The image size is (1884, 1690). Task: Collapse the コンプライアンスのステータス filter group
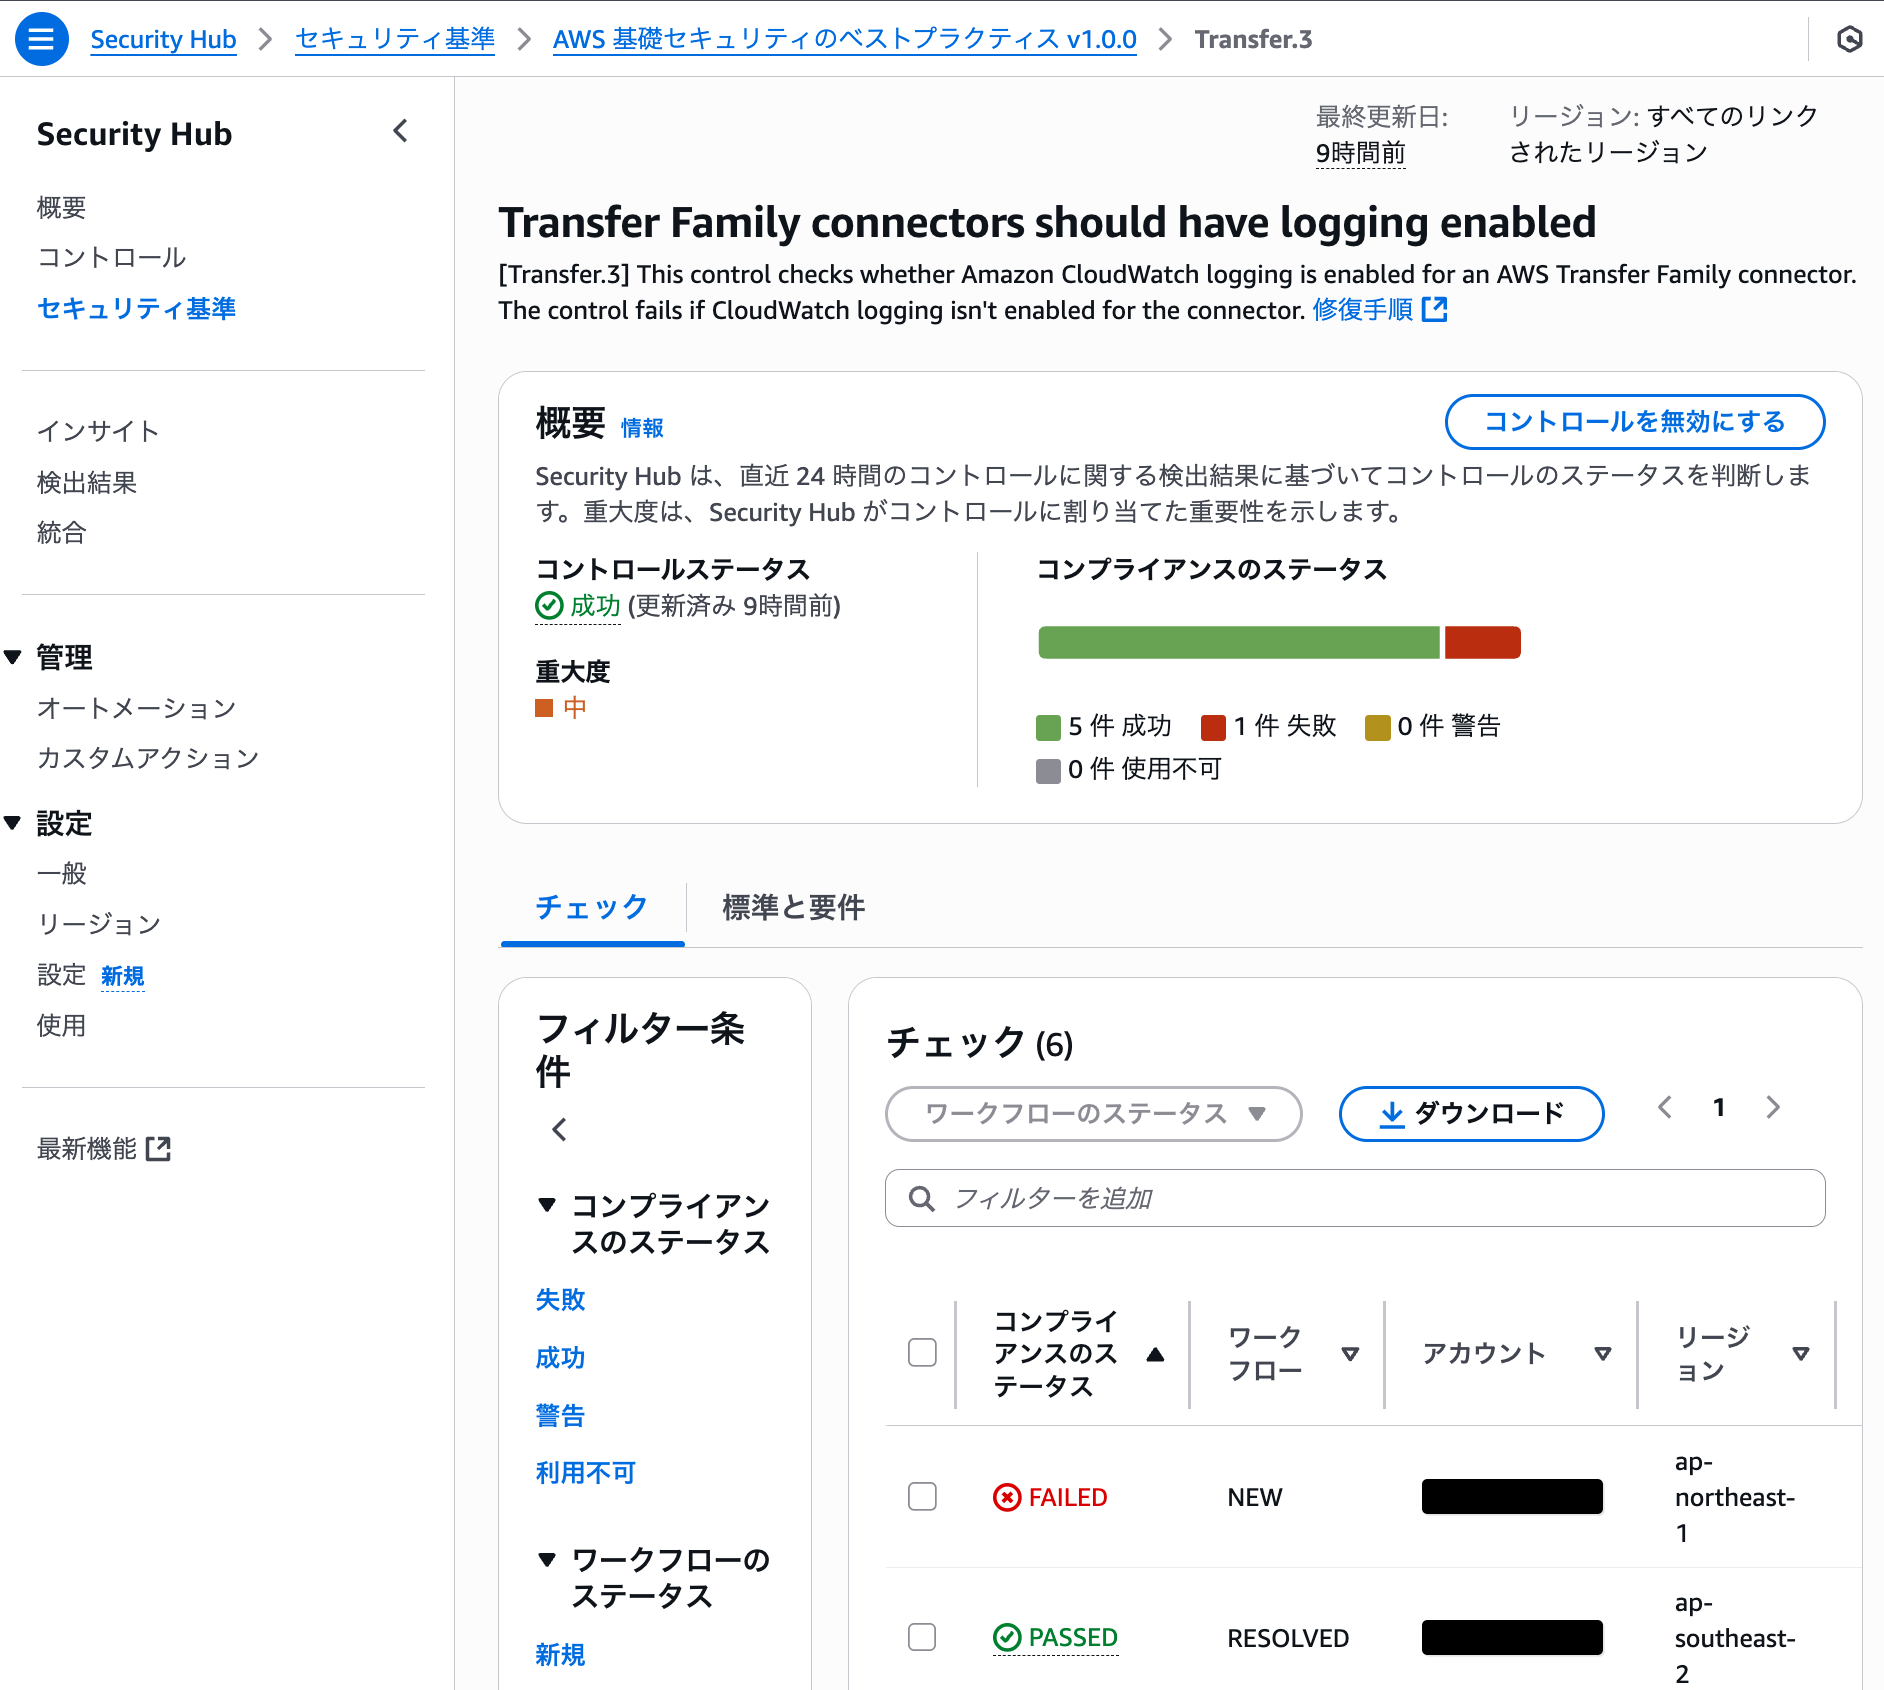click(x=547, y=1205)
